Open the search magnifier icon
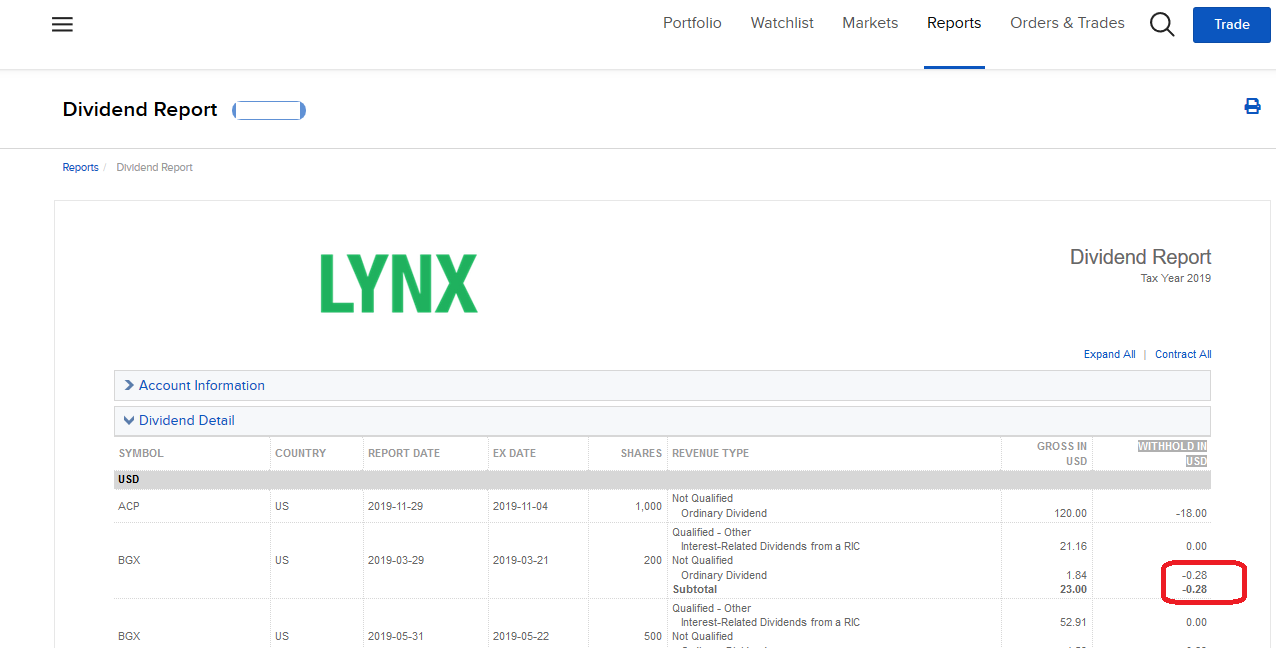The image size is (1276, 648). pos(1161,24)
